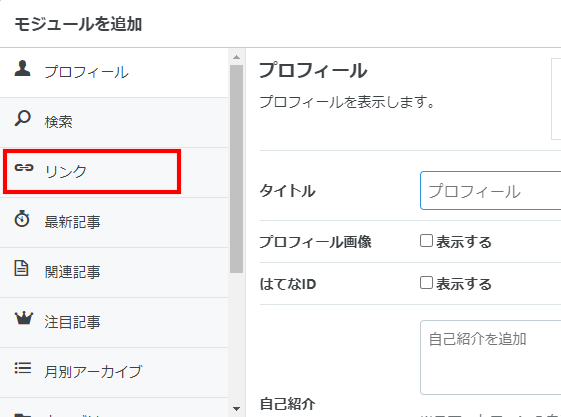Click the モジュールを追加 dialog title

point(78,24)
